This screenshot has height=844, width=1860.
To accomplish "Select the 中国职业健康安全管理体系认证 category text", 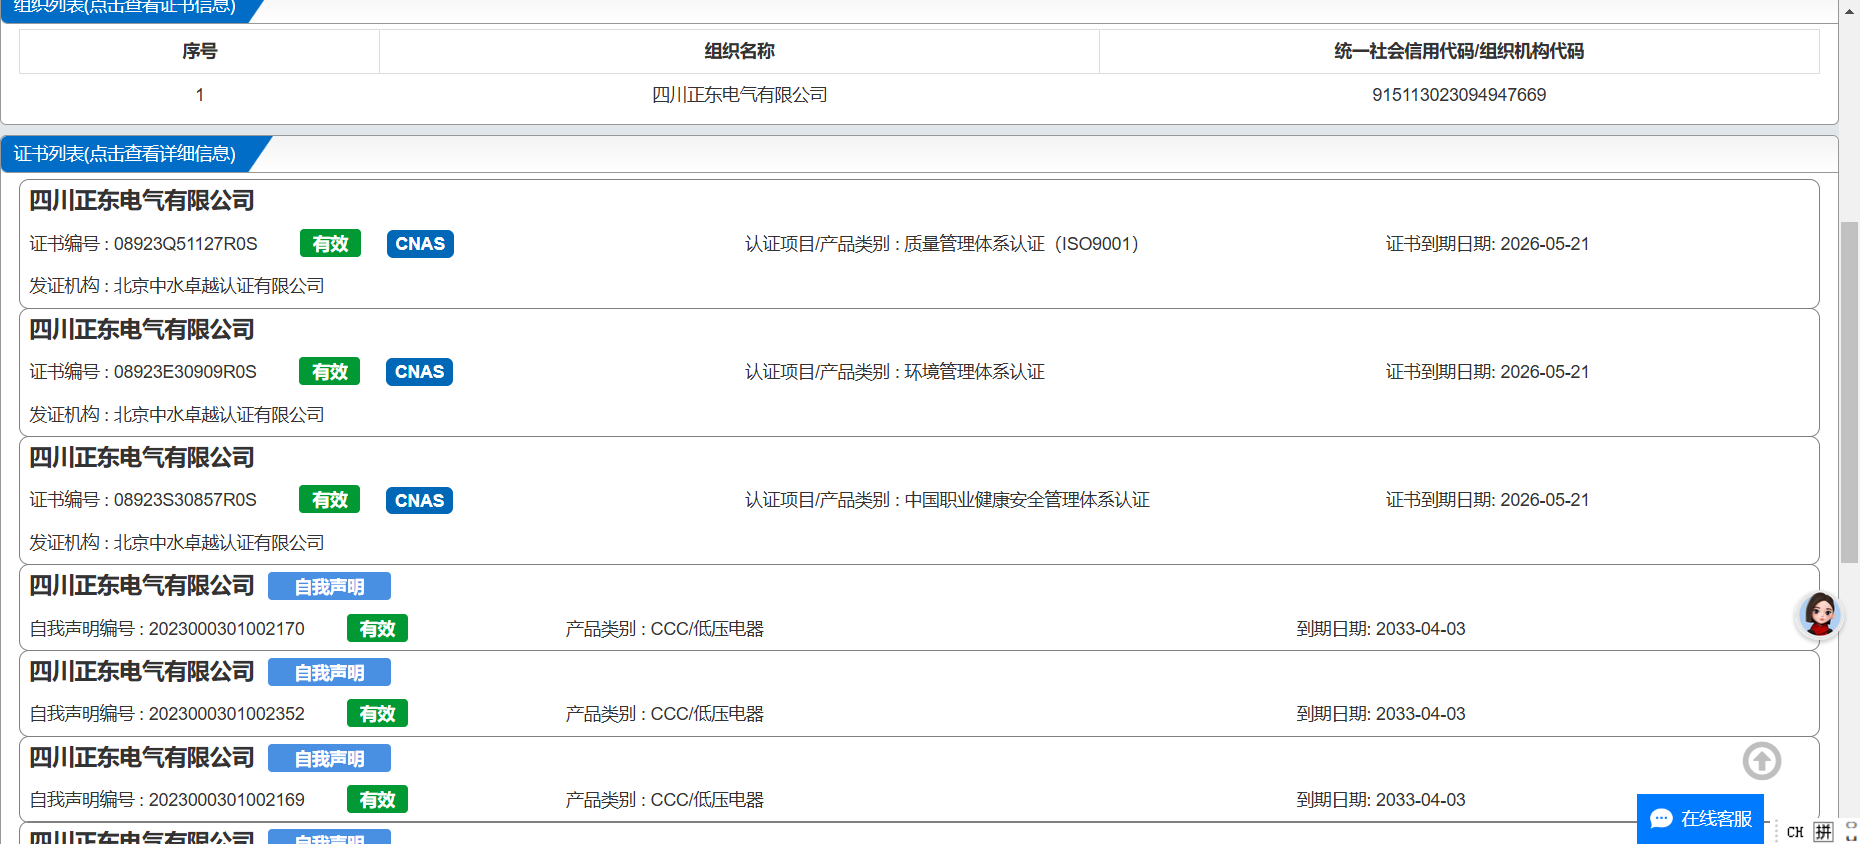I will 1027,500.
